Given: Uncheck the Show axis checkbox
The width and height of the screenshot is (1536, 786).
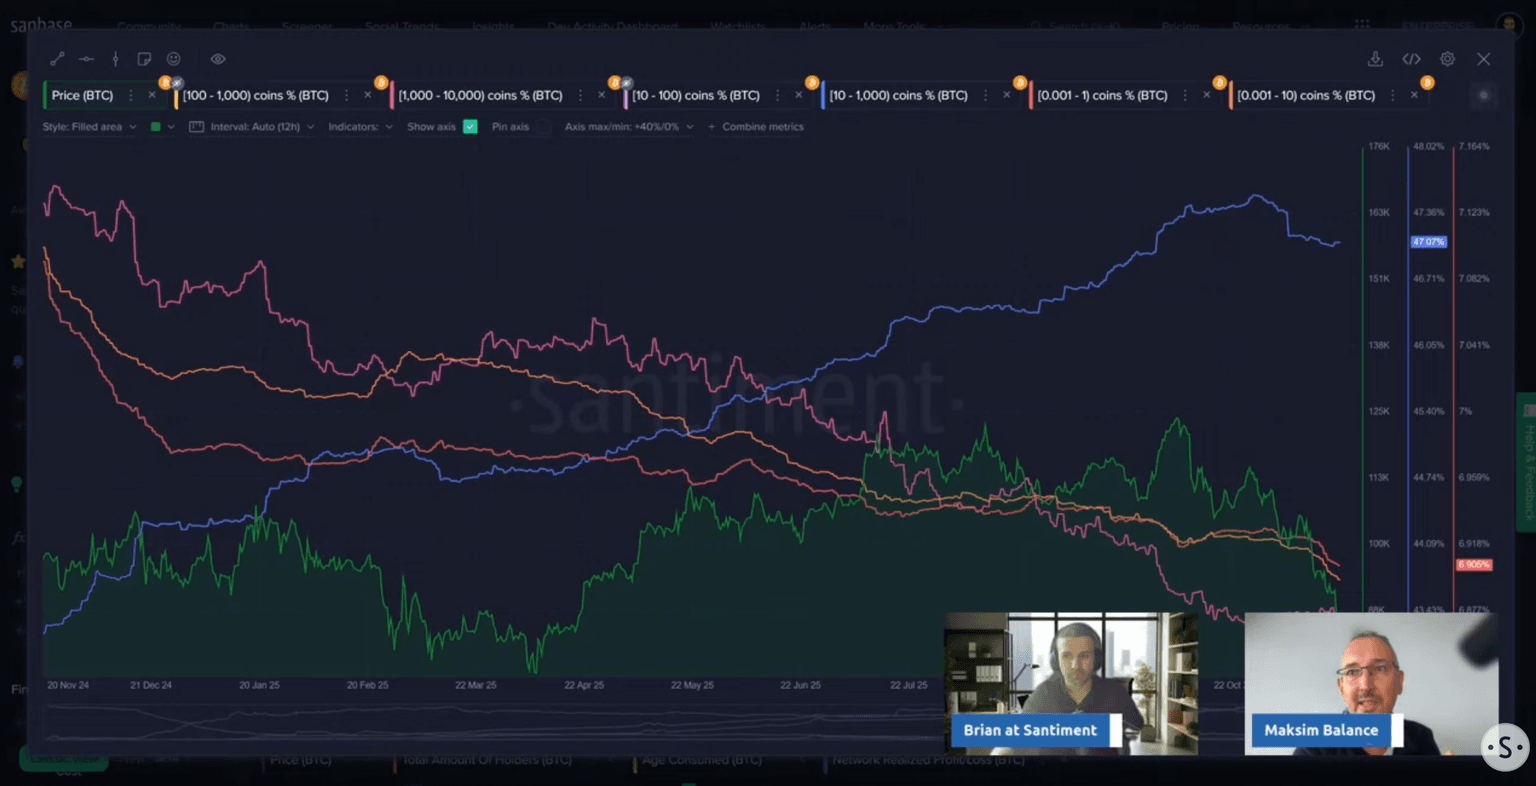Looking at the screenshot, I should 470,127.
